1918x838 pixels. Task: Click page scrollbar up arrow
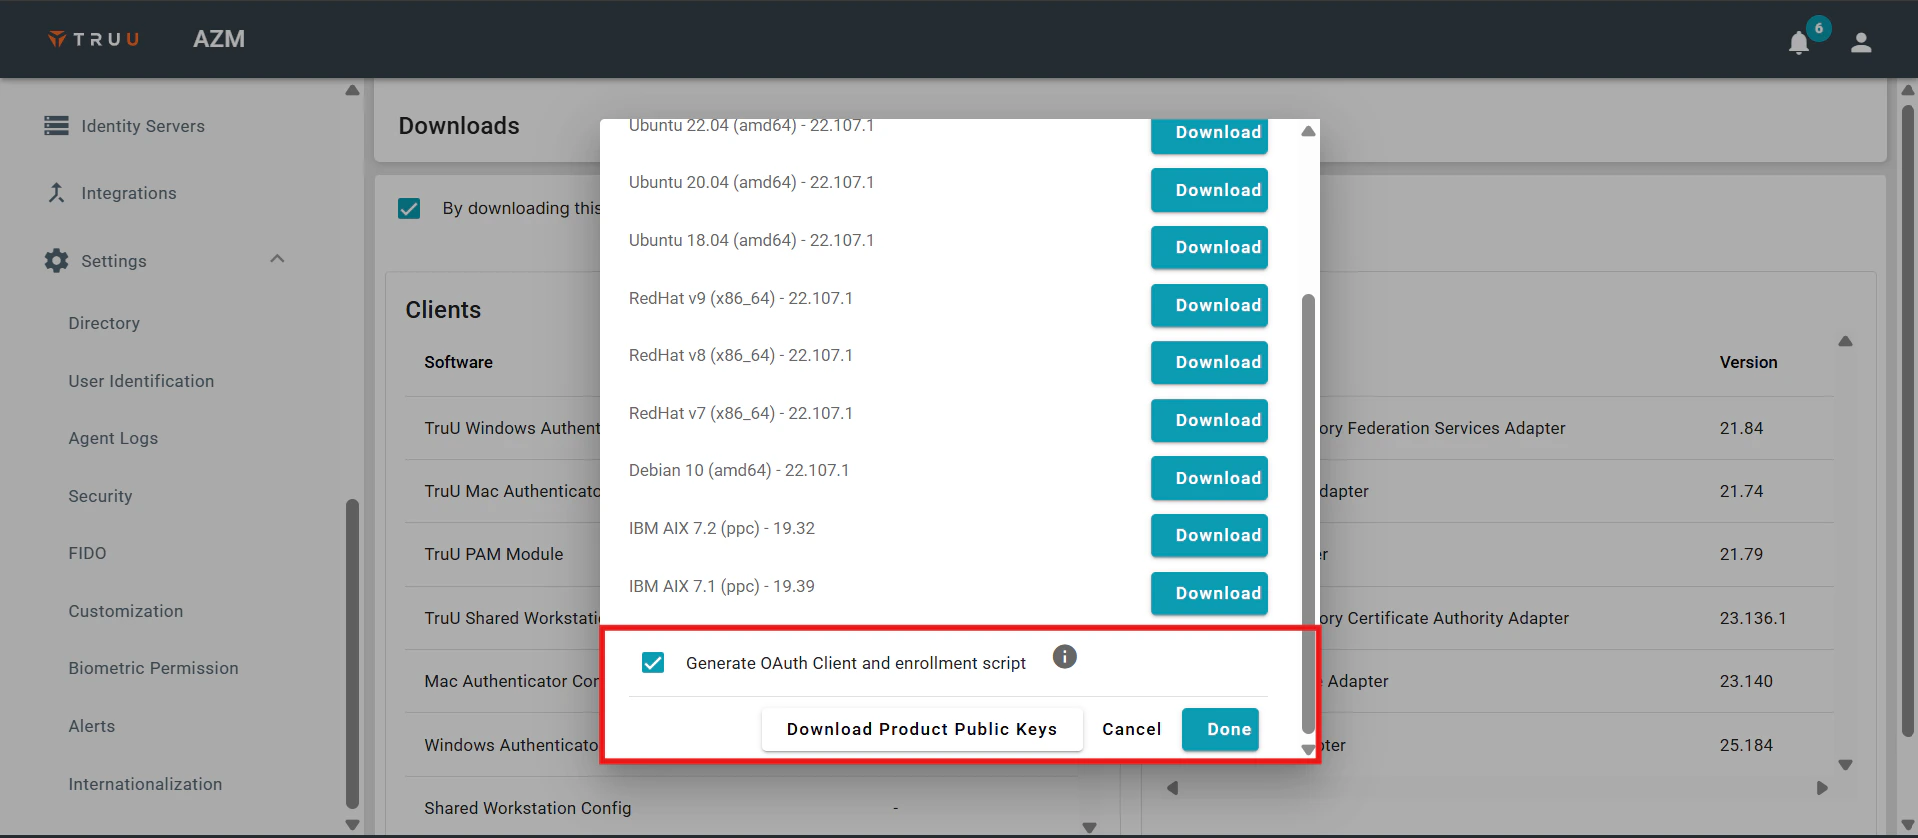click(x=1907, y=90)
